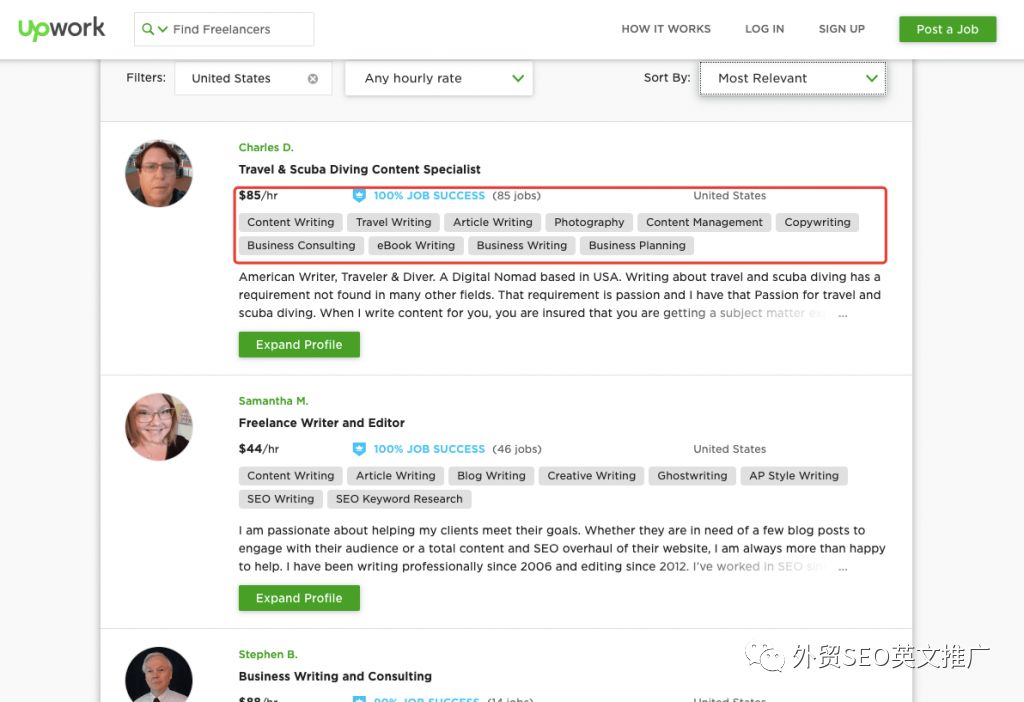Screen dimensions: 1024x702
Task: Select the Blog Writing skill tag
Action: point(491,475)
